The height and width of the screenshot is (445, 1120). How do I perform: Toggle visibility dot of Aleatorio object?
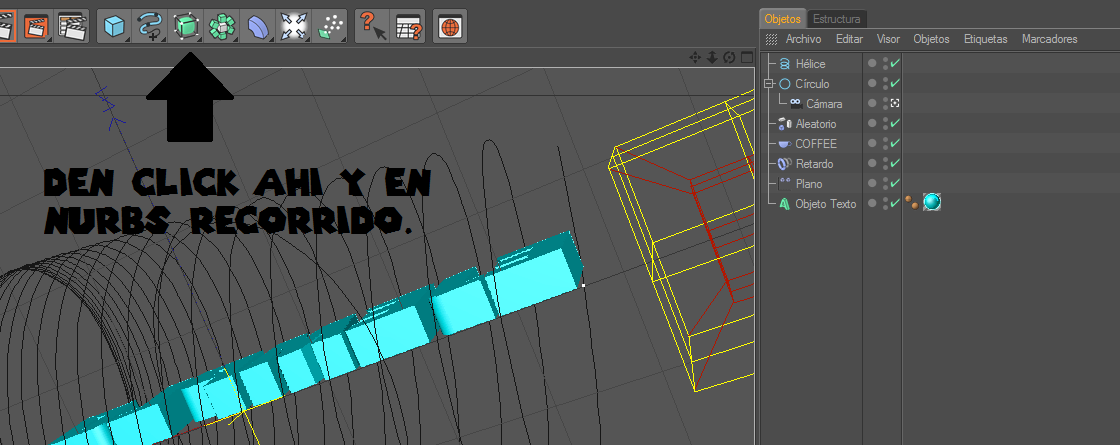click(x=873, y=124)
